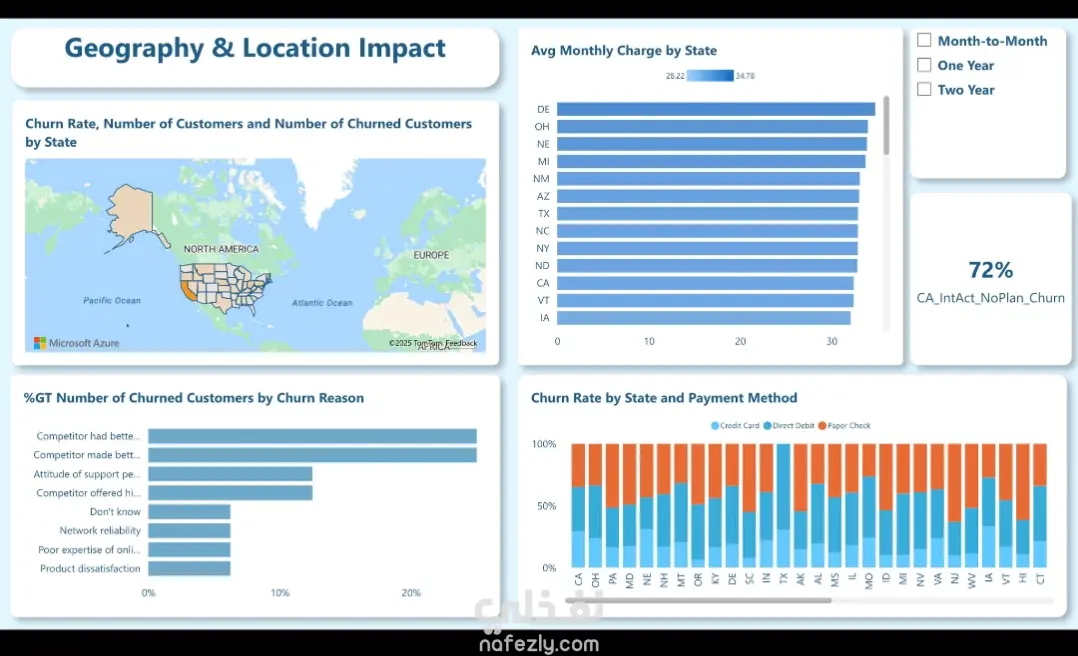Open the map Feedback link

[460, 343]
